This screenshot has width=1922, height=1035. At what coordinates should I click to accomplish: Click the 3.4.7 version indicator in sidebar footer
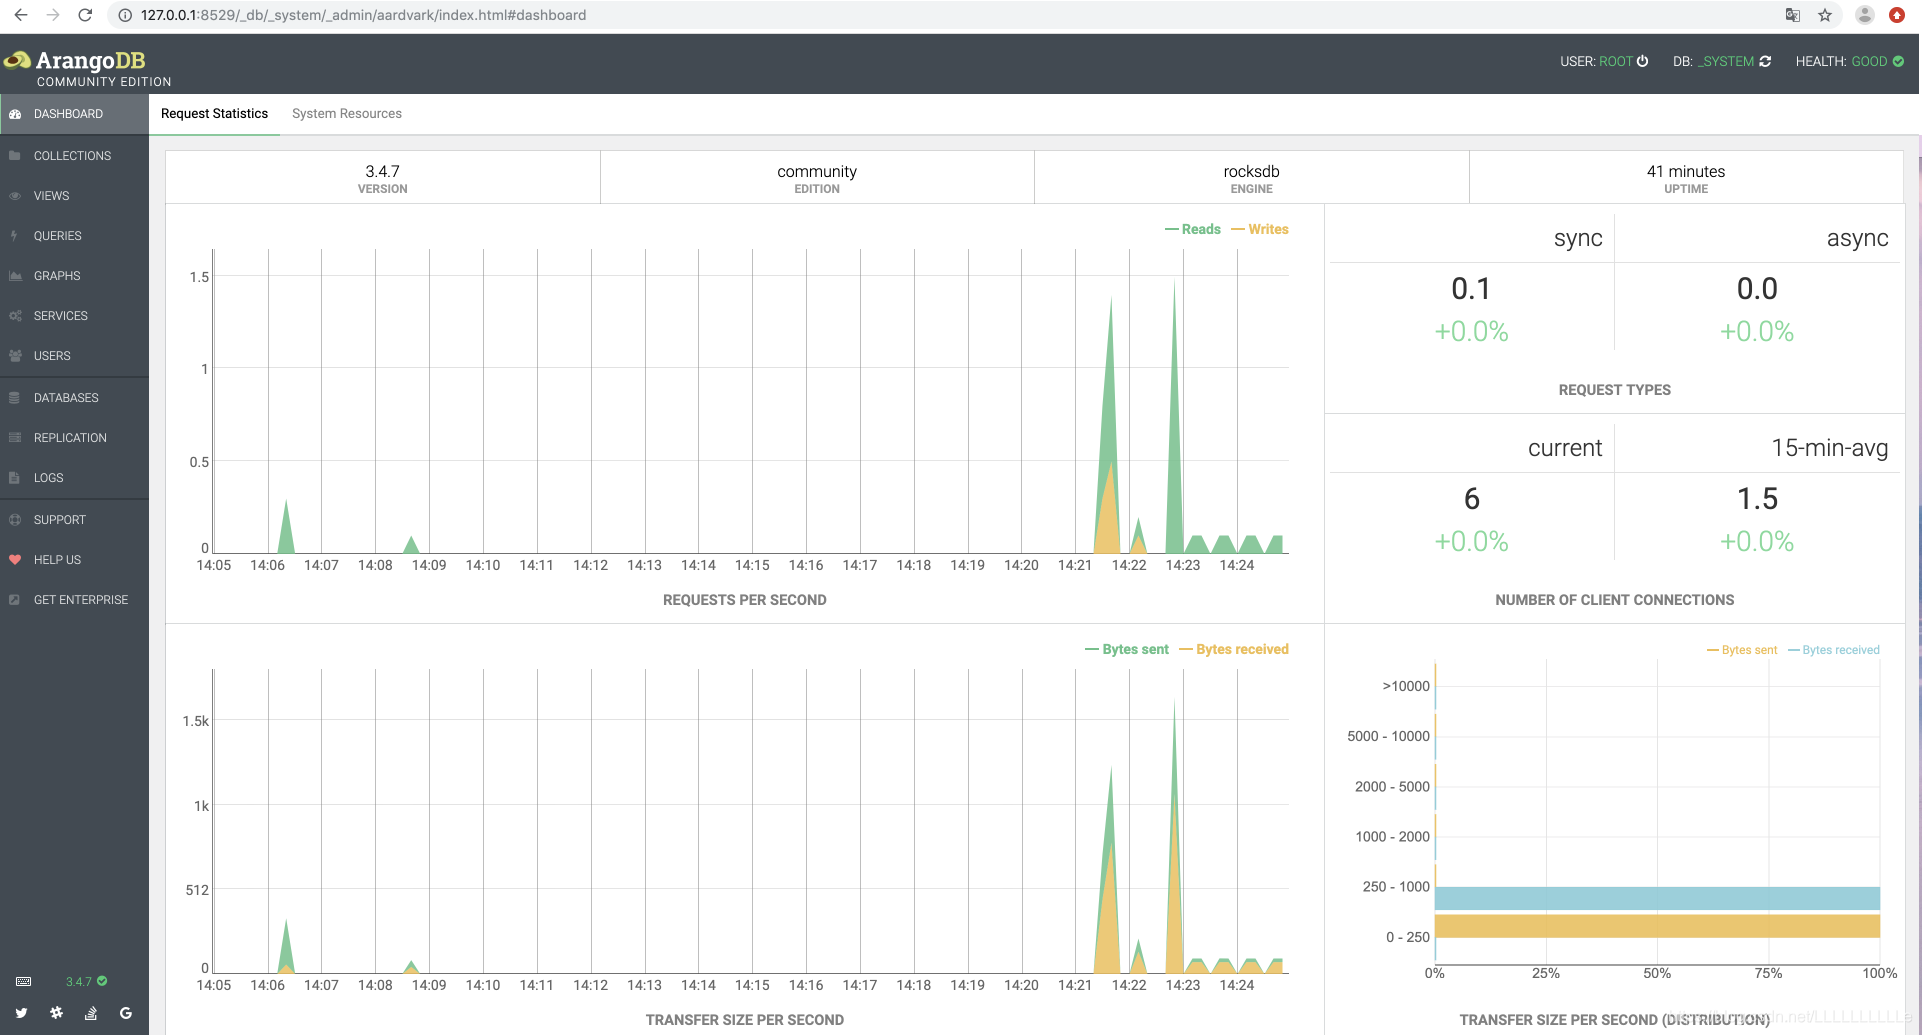click(x=86, y=981)
